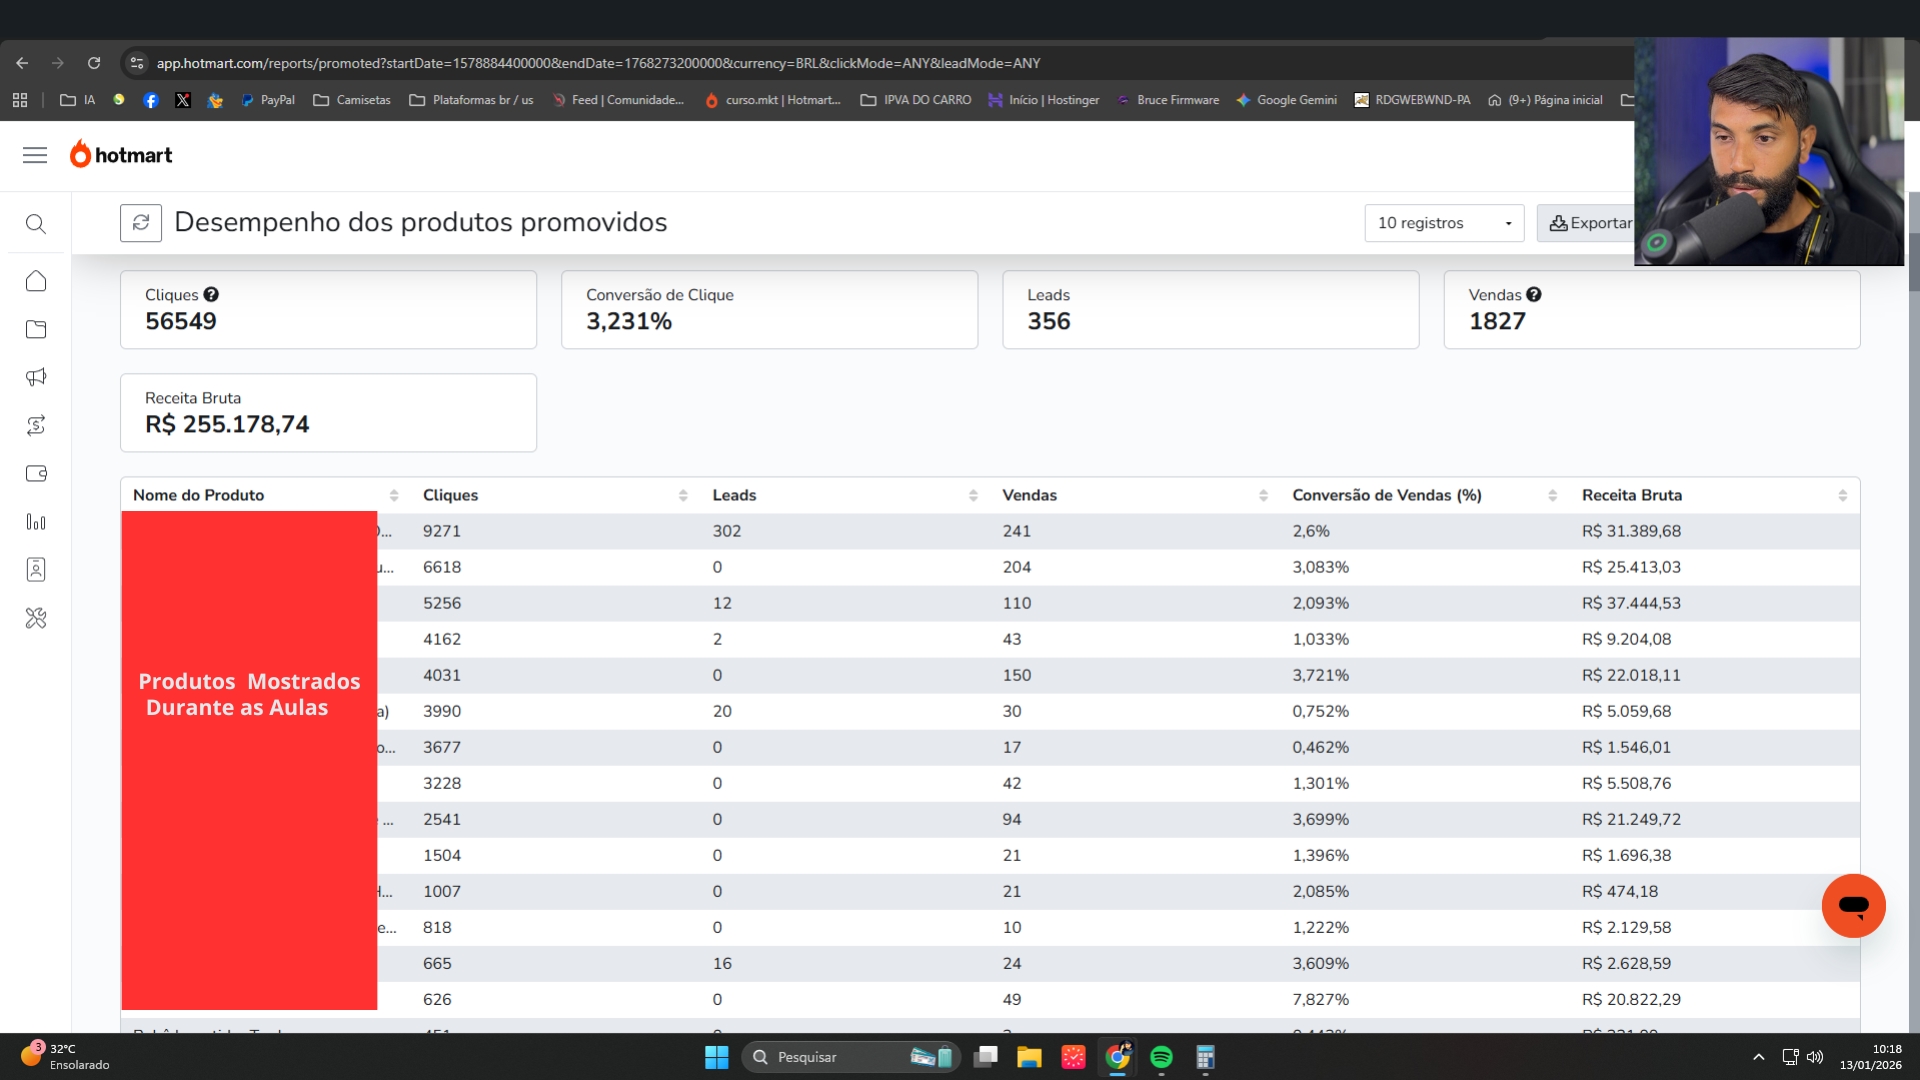The image size is (1920, 1080).
Task: Open the tools icon in left sidebar
Action: coord(36,618)
